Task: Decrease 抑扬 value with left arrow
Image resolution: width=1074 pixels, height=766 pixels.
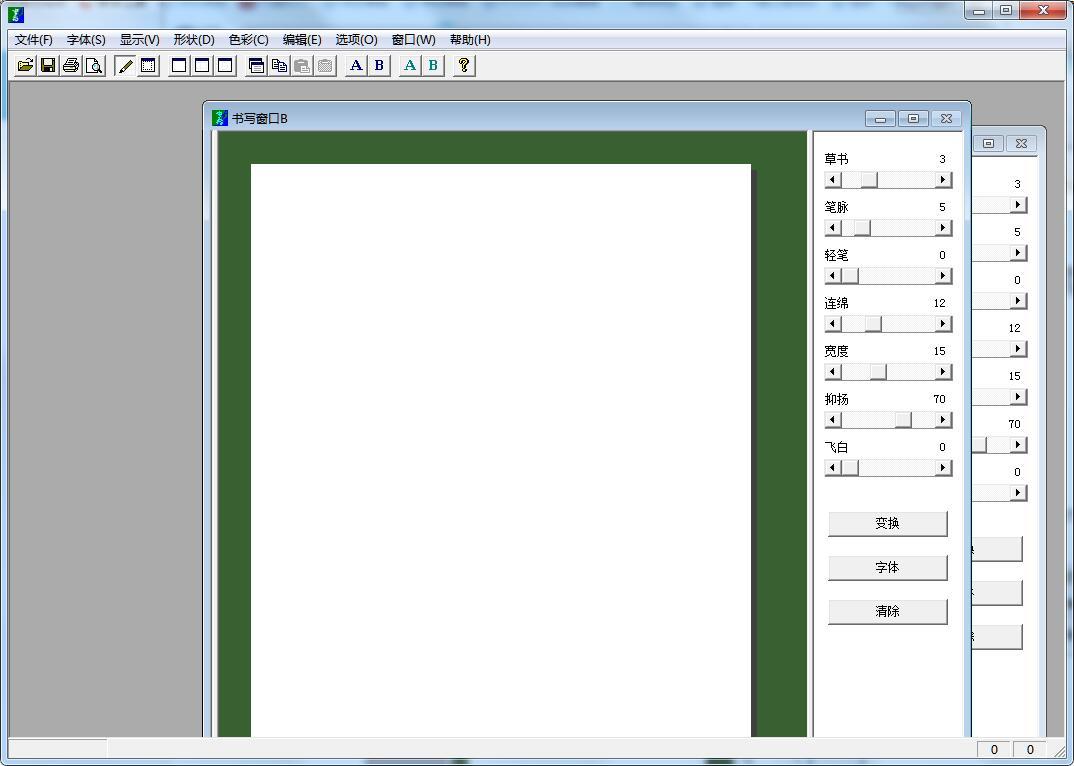Action: pos(833,420)
